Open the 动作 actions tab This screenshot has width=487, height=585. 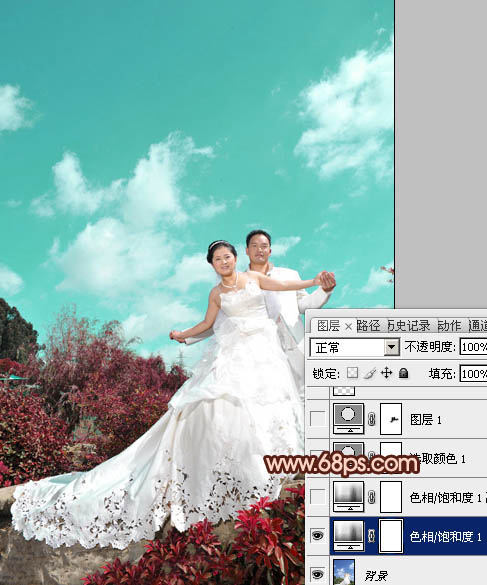(x=449, y=326)
